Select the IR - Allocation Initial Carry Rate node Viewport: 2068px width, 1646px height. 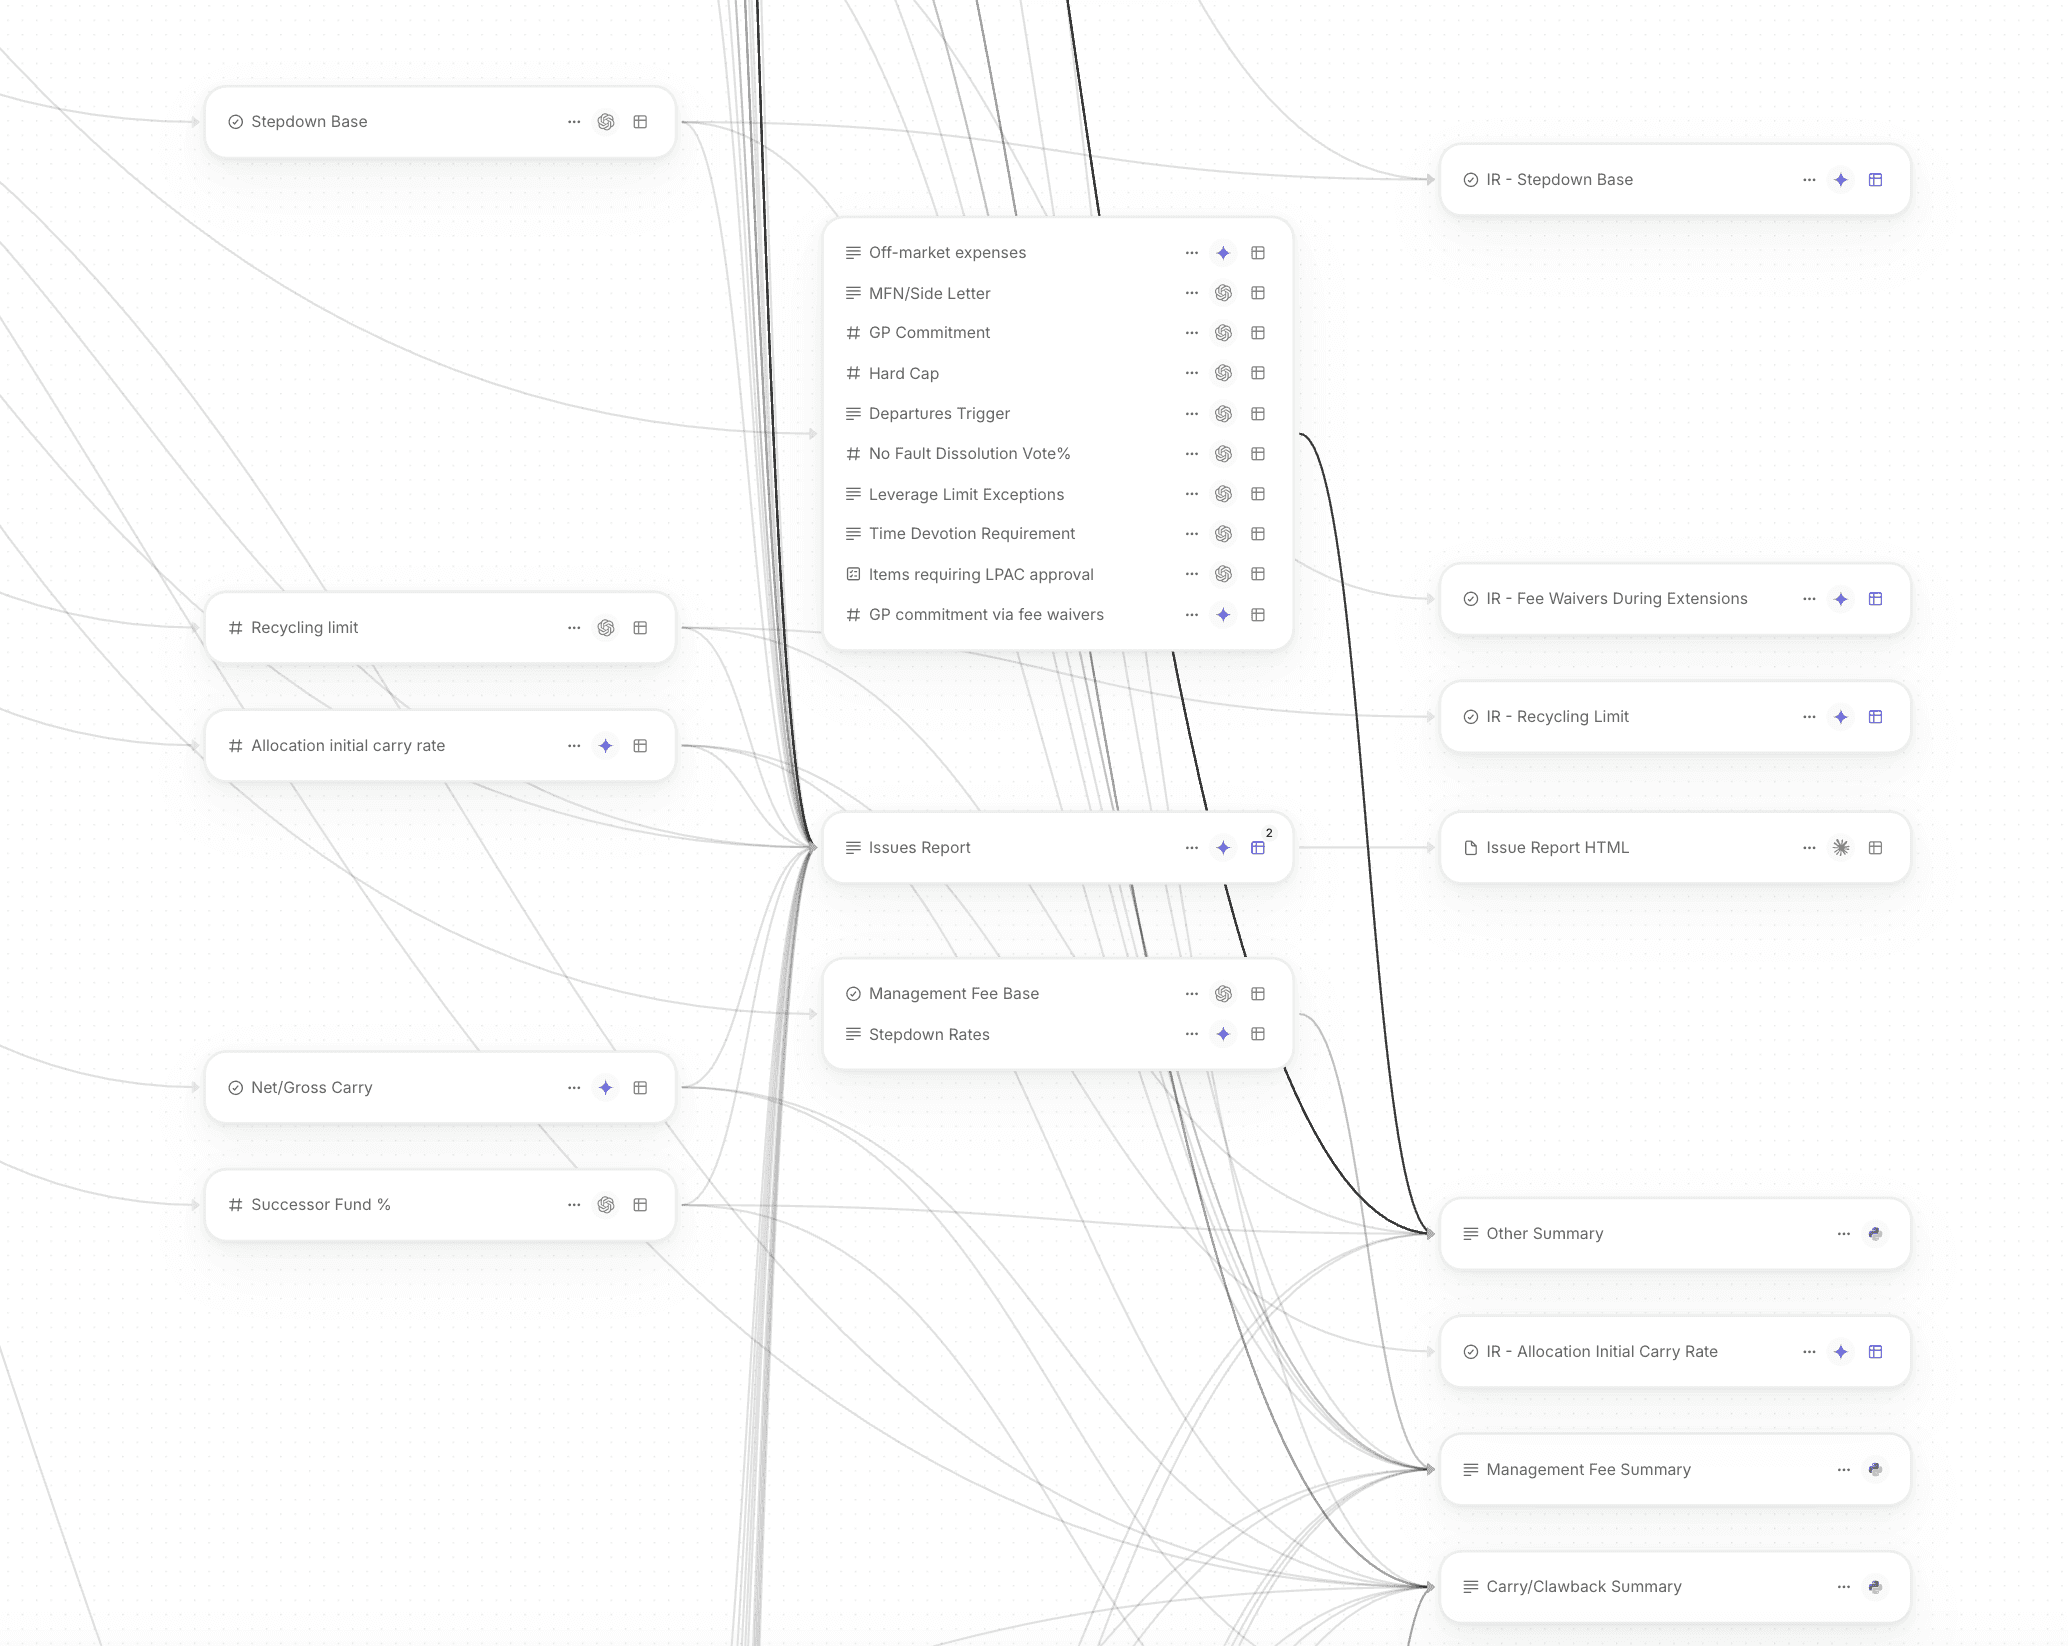pyautogui.click(x=1600, y=1351)
